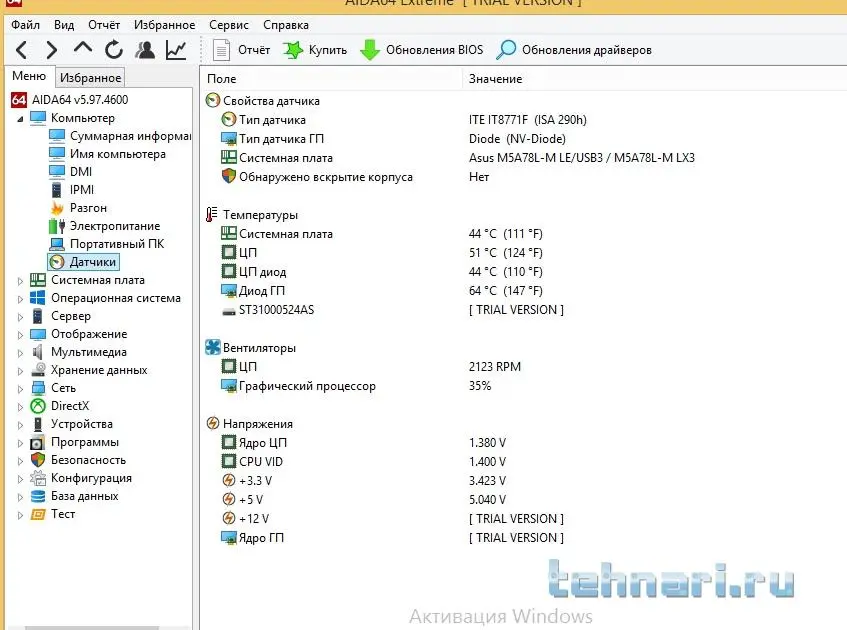The width and height of the screenshot is (847, 630).
Task: Select Электропитание in the tree
Action: [x=105, y=226]
